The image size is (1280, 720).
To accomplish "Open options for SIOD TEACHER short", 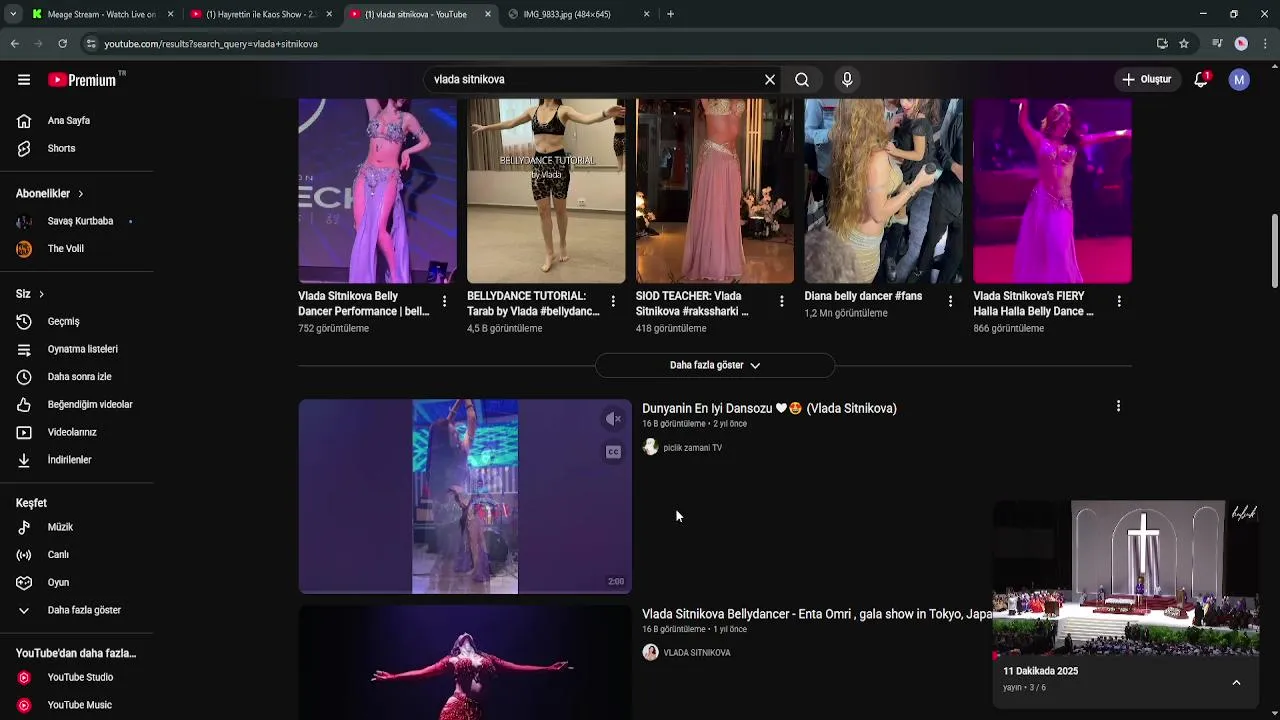I will [x=782, y=301].
